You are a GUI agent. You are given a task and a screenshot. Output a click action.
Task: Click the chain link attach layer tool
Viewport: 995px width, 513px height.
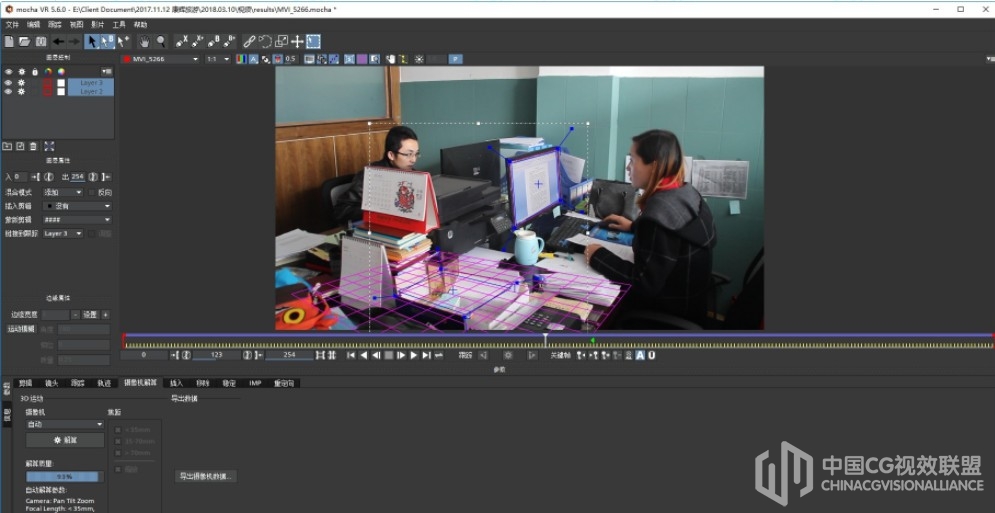[249, 42]
